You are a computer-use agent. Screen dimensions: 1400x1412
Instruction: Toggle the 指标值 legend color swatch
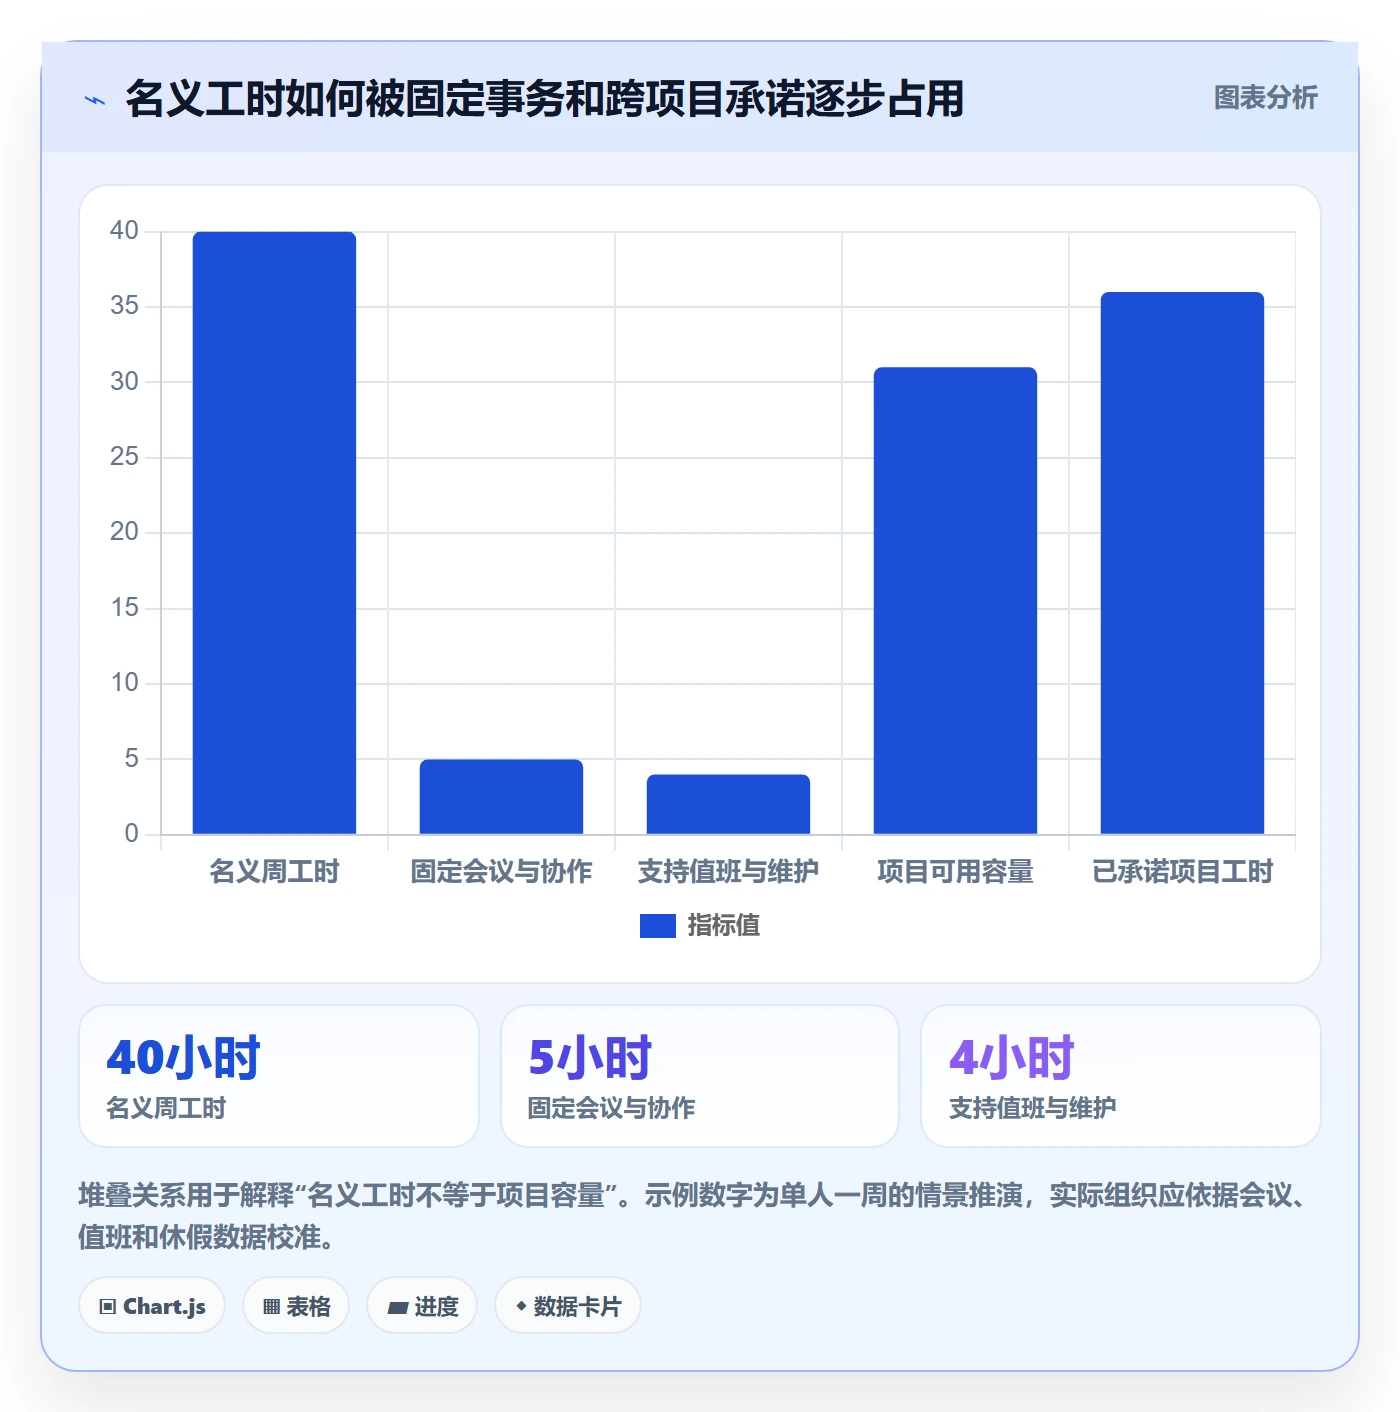point(657,926)
